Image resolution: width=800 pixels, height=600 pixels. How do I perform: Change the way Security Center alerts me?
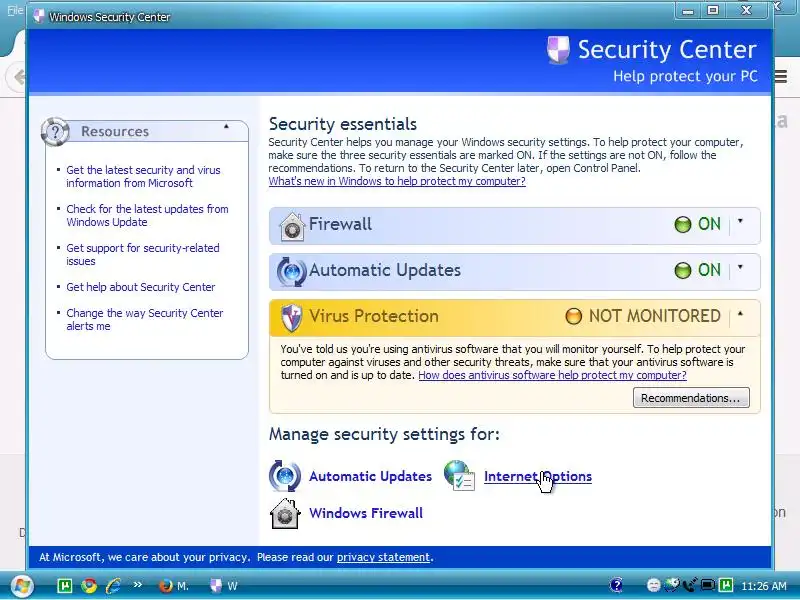[x=145, y=319]
